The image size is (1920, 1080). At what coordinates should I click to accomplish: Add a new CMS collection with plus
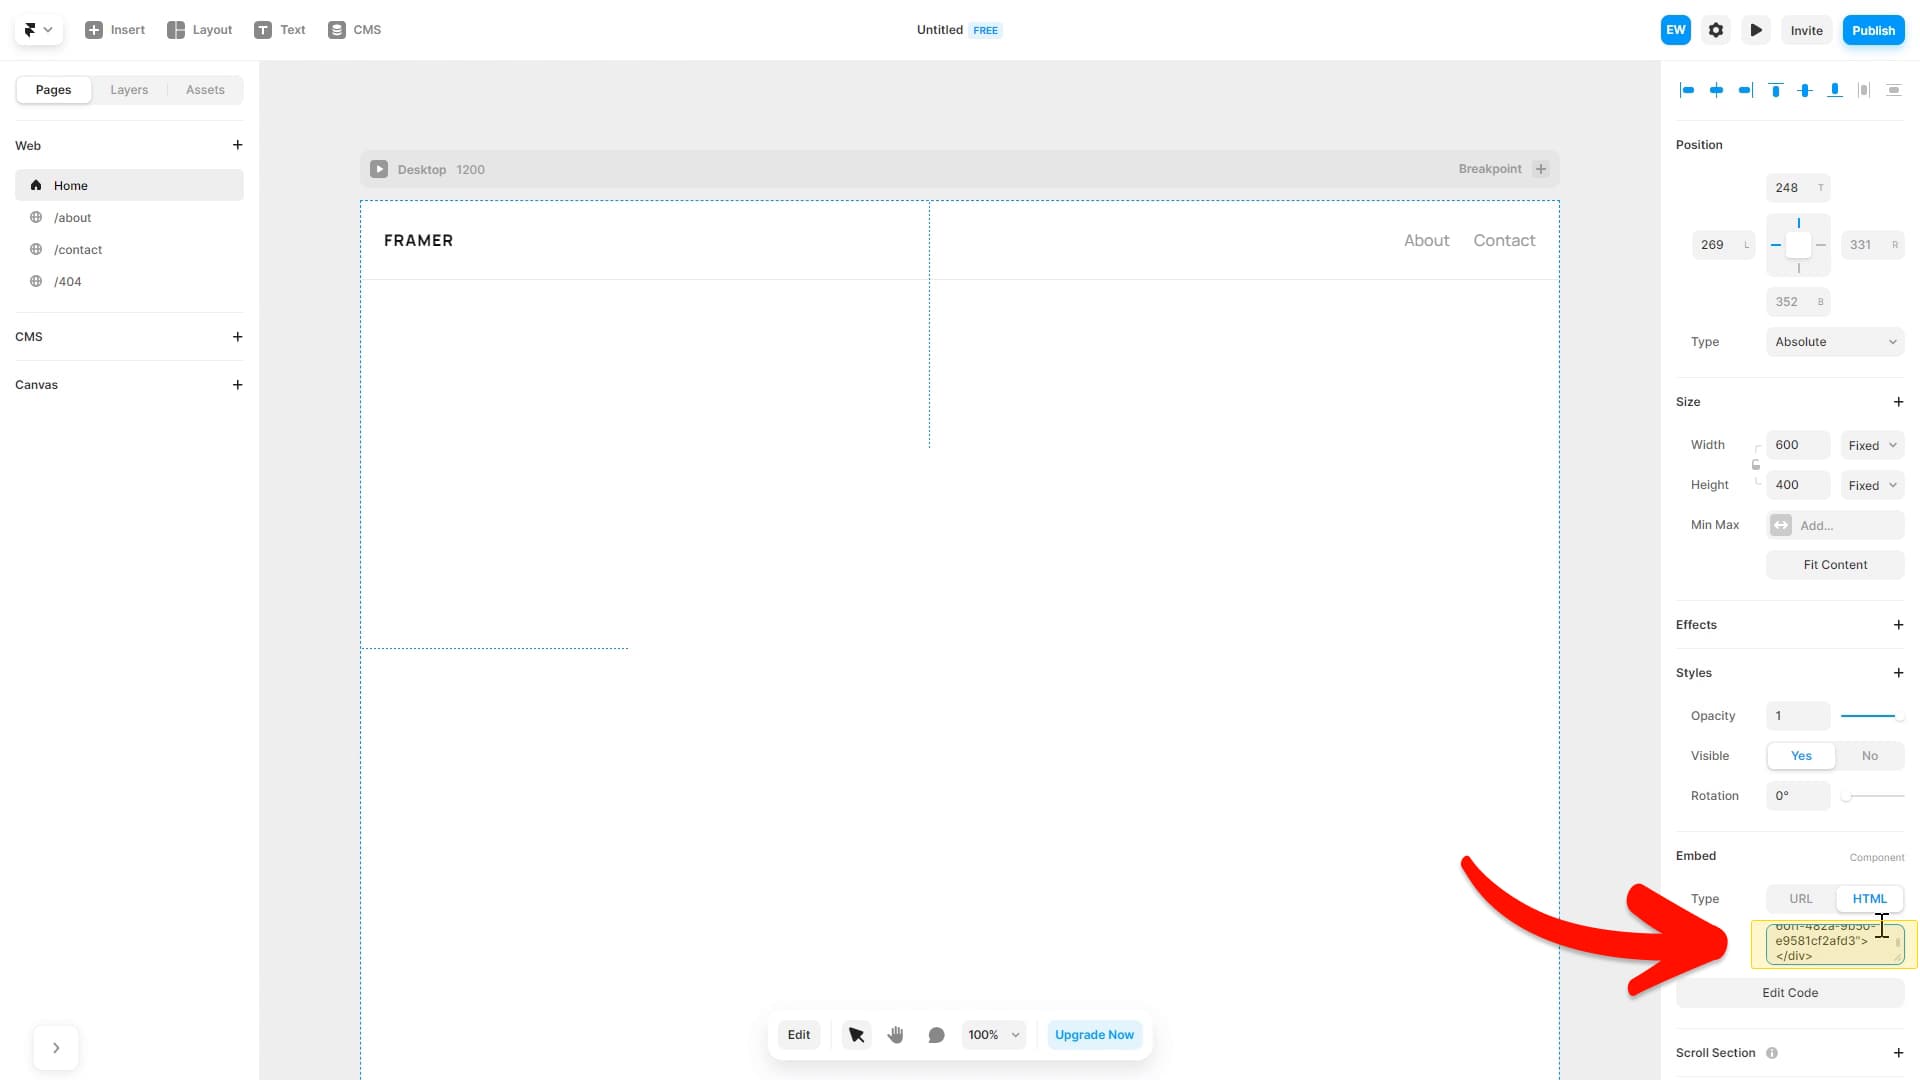pos(237,337)
